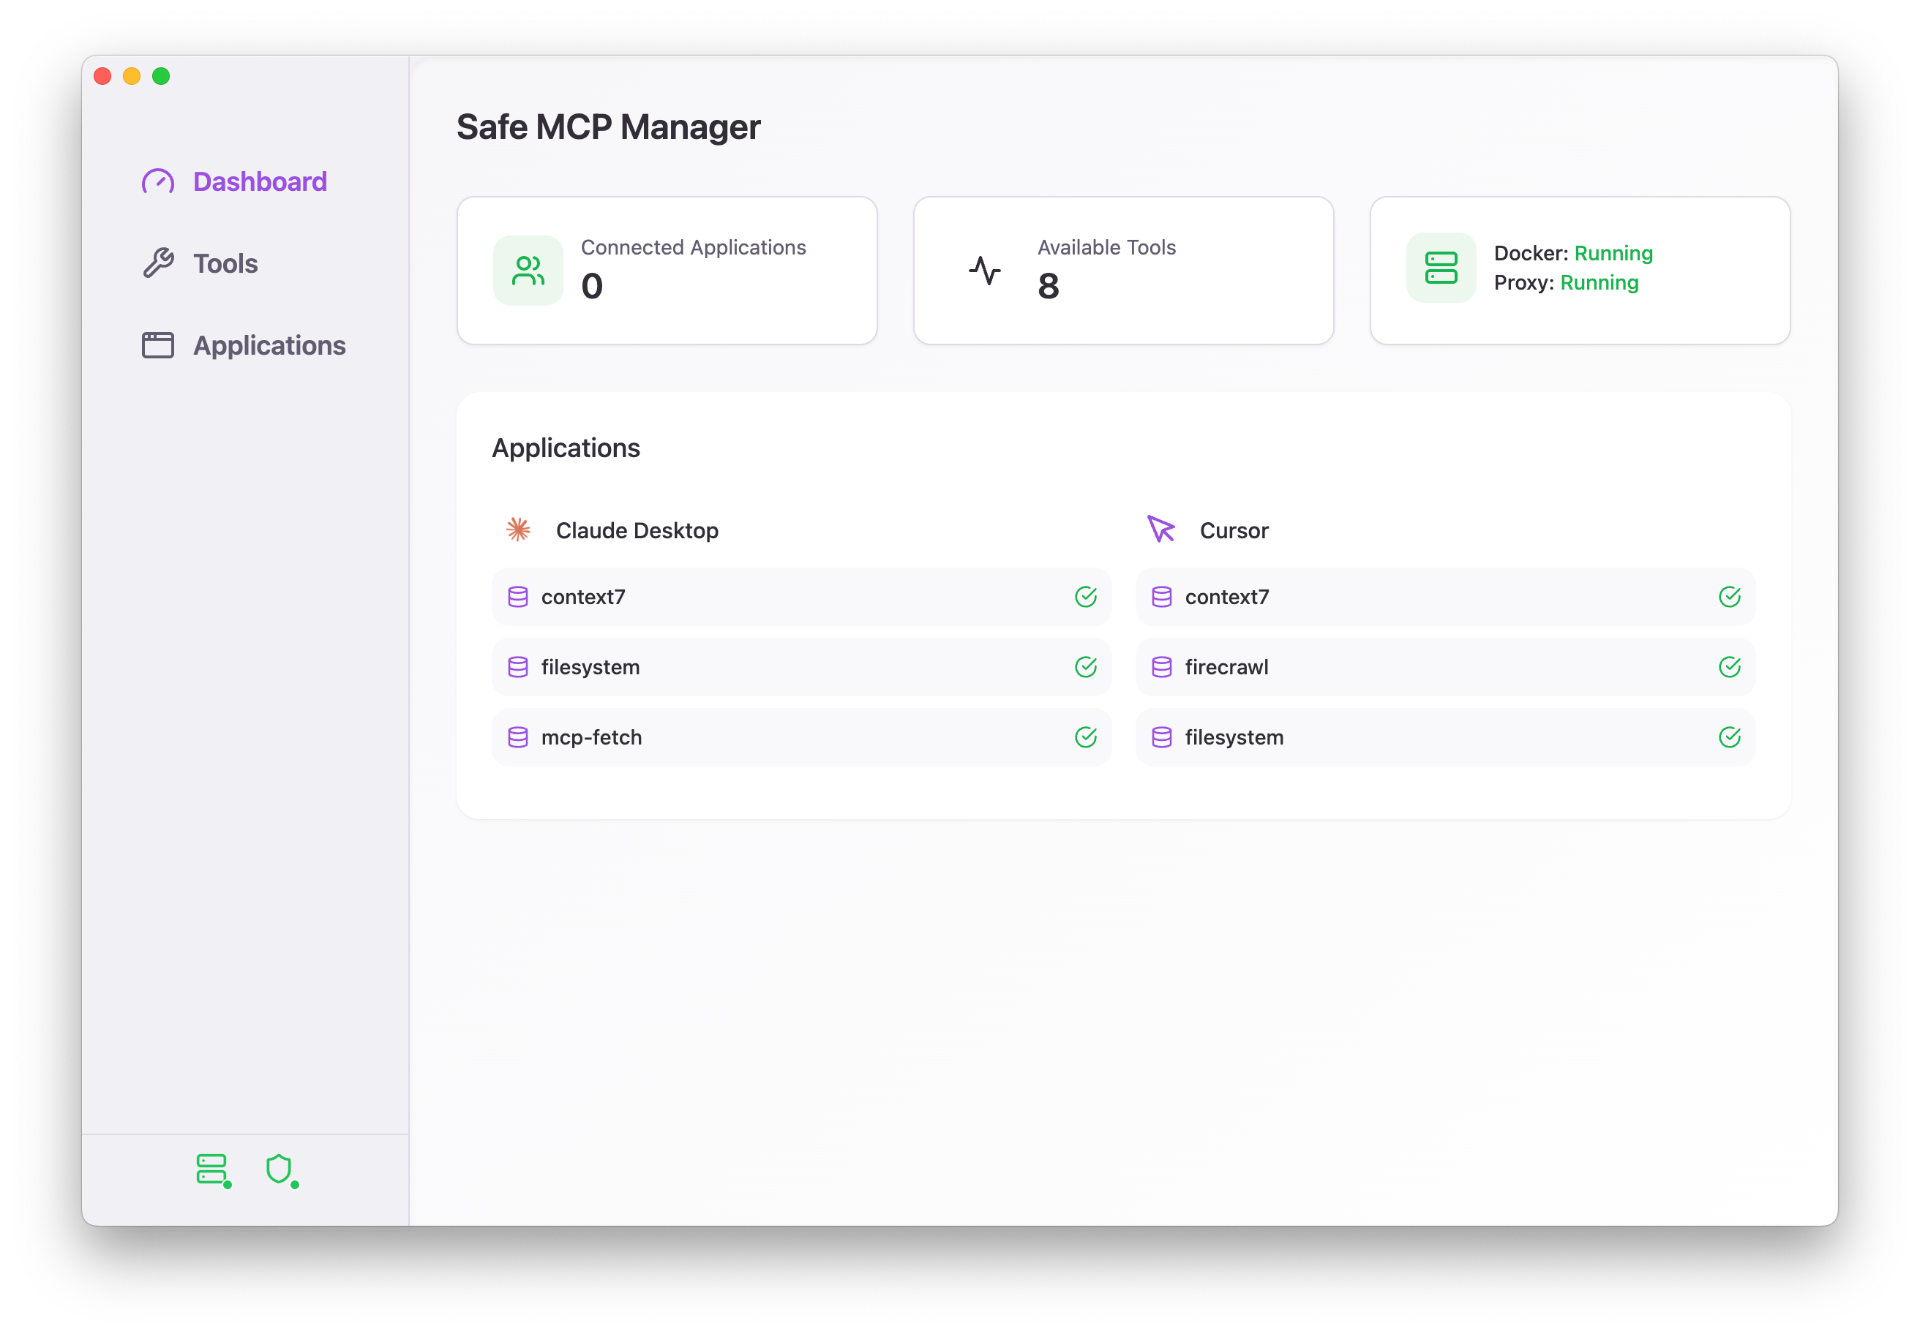Toggle the status check for firecrawl under Cursor

[x=1730, y=666]
